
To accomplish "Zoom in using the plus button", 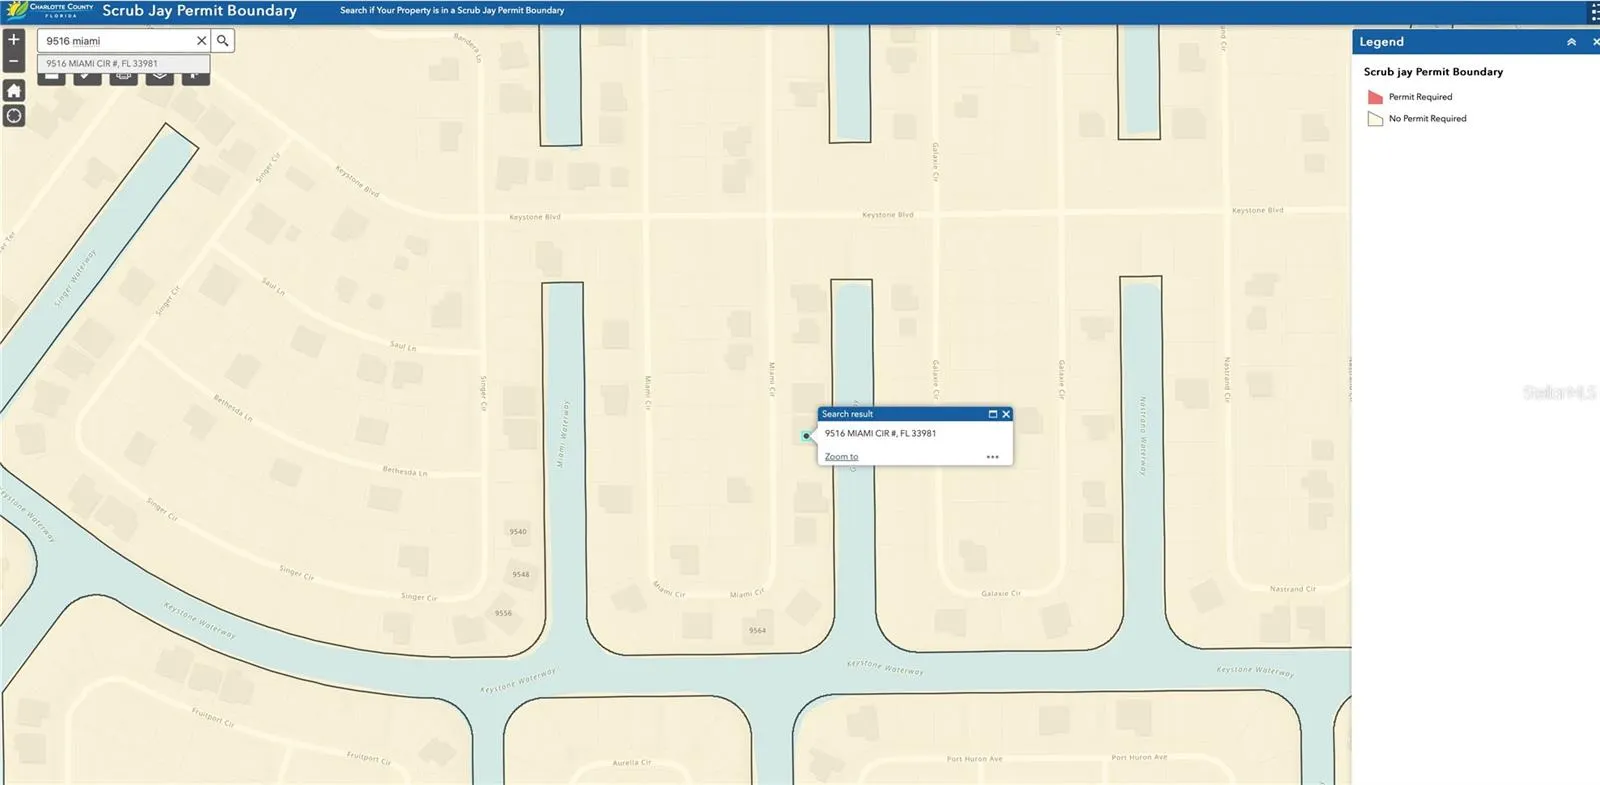I will pyautogui.click(x=14, y=40).
